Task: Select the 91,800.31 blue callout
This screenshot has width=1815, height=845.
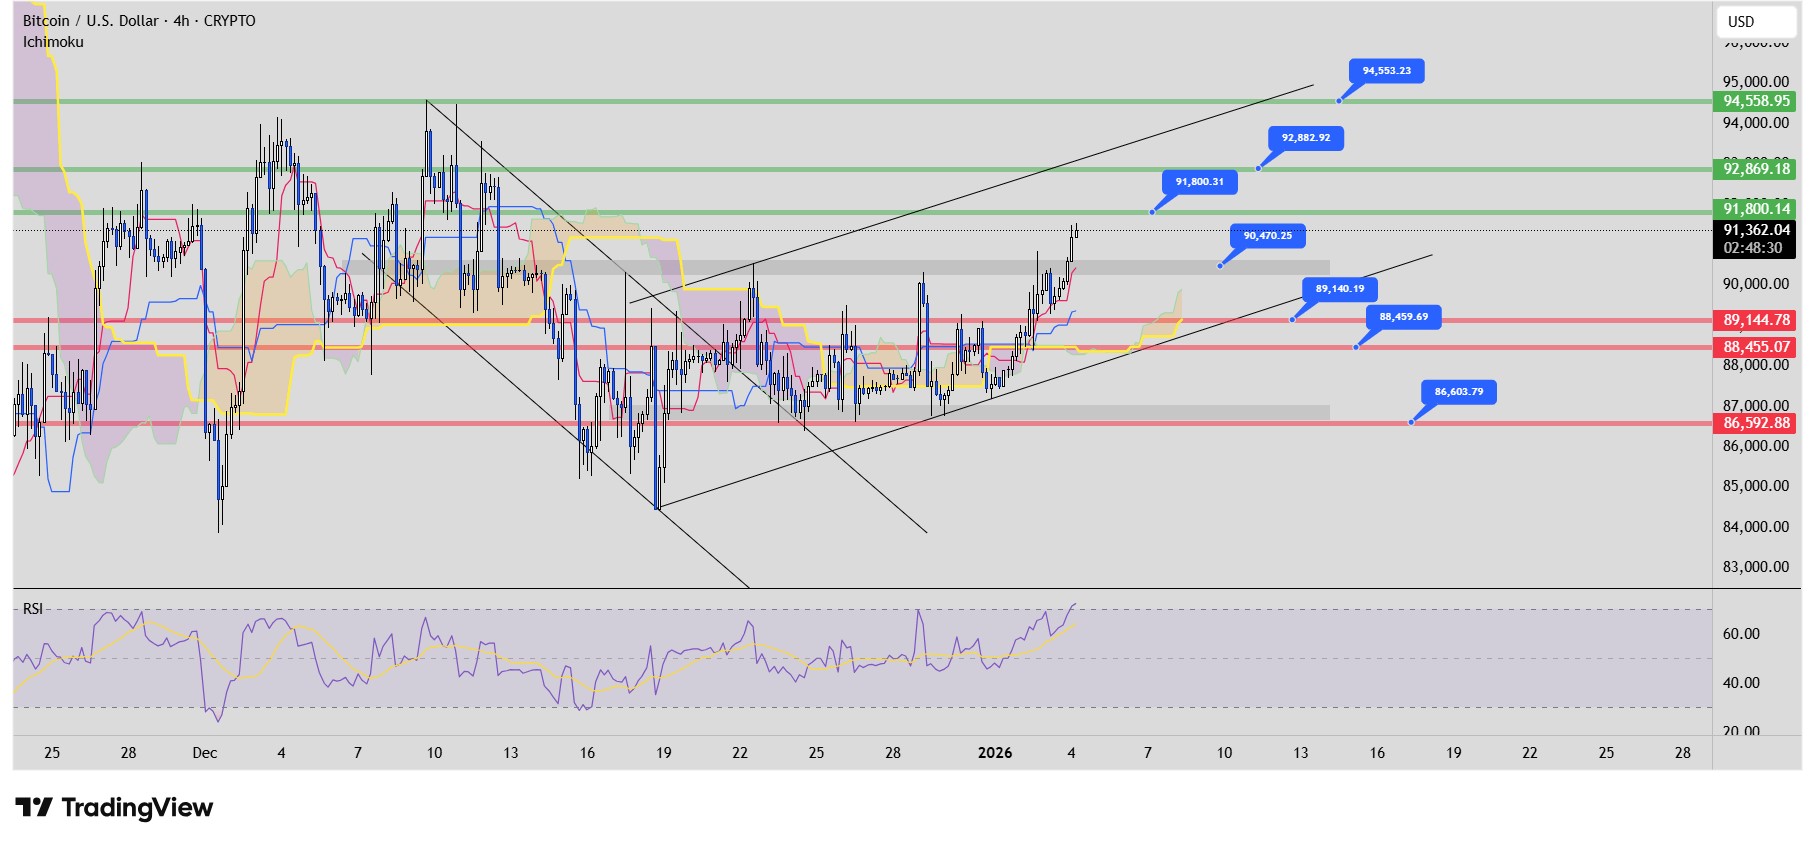Action: [1199, 182]
